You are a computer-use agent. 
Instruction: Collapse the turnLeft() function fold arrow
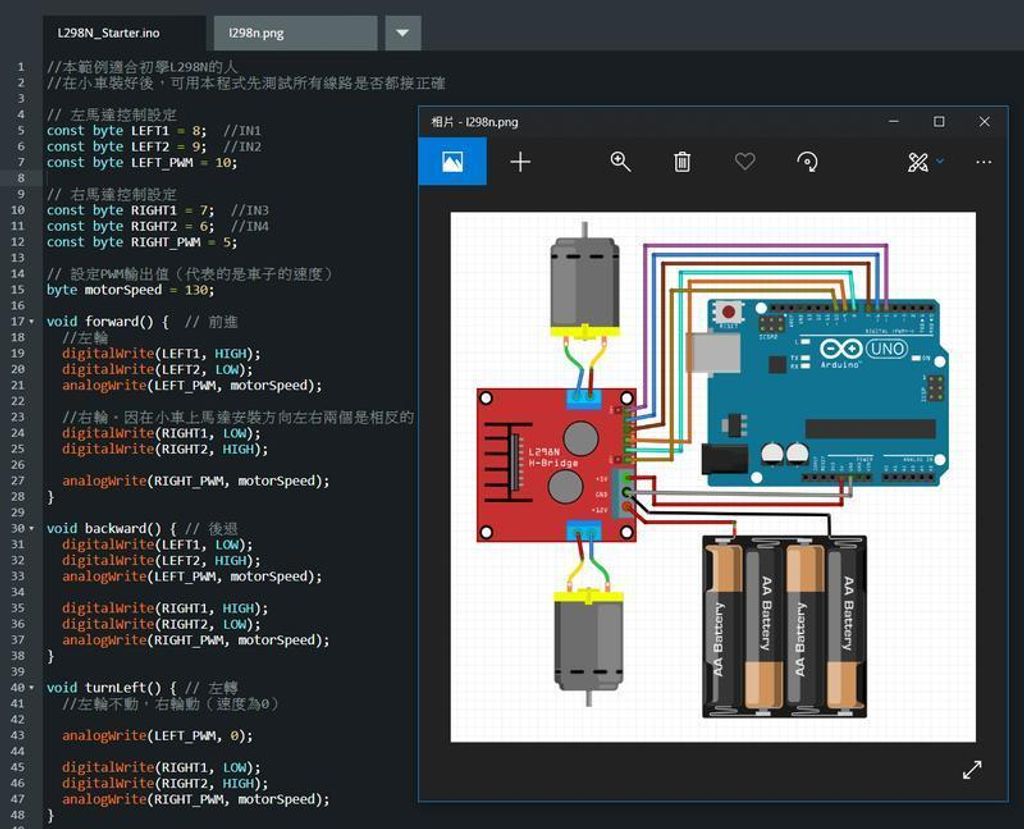coord(31,688)
